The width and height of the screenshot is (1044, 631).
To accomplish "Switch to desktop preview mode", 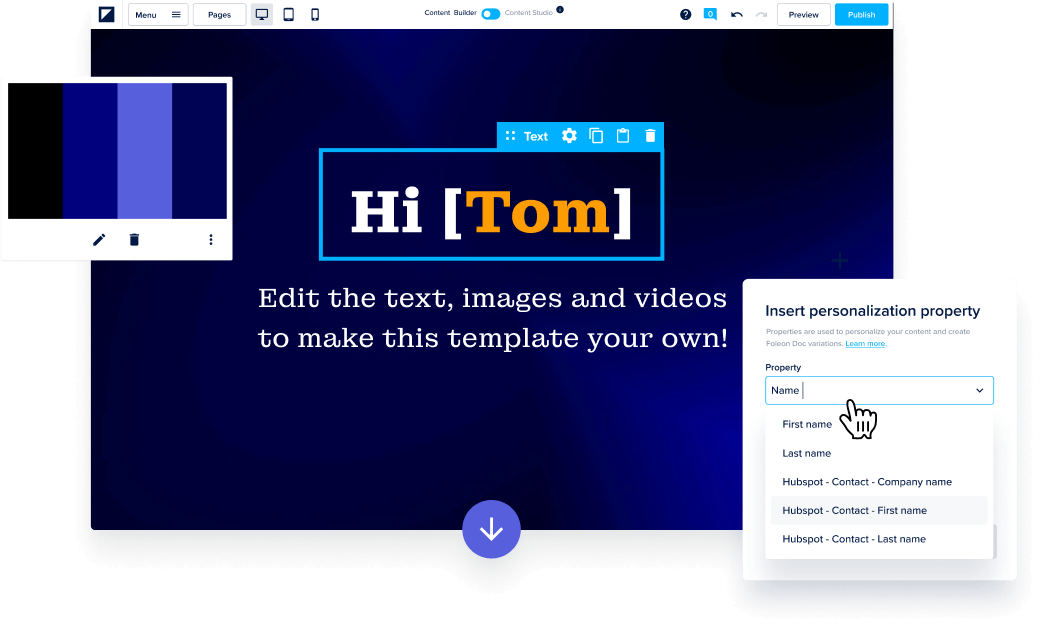I will pyautogui.click(x=262, y=15).
